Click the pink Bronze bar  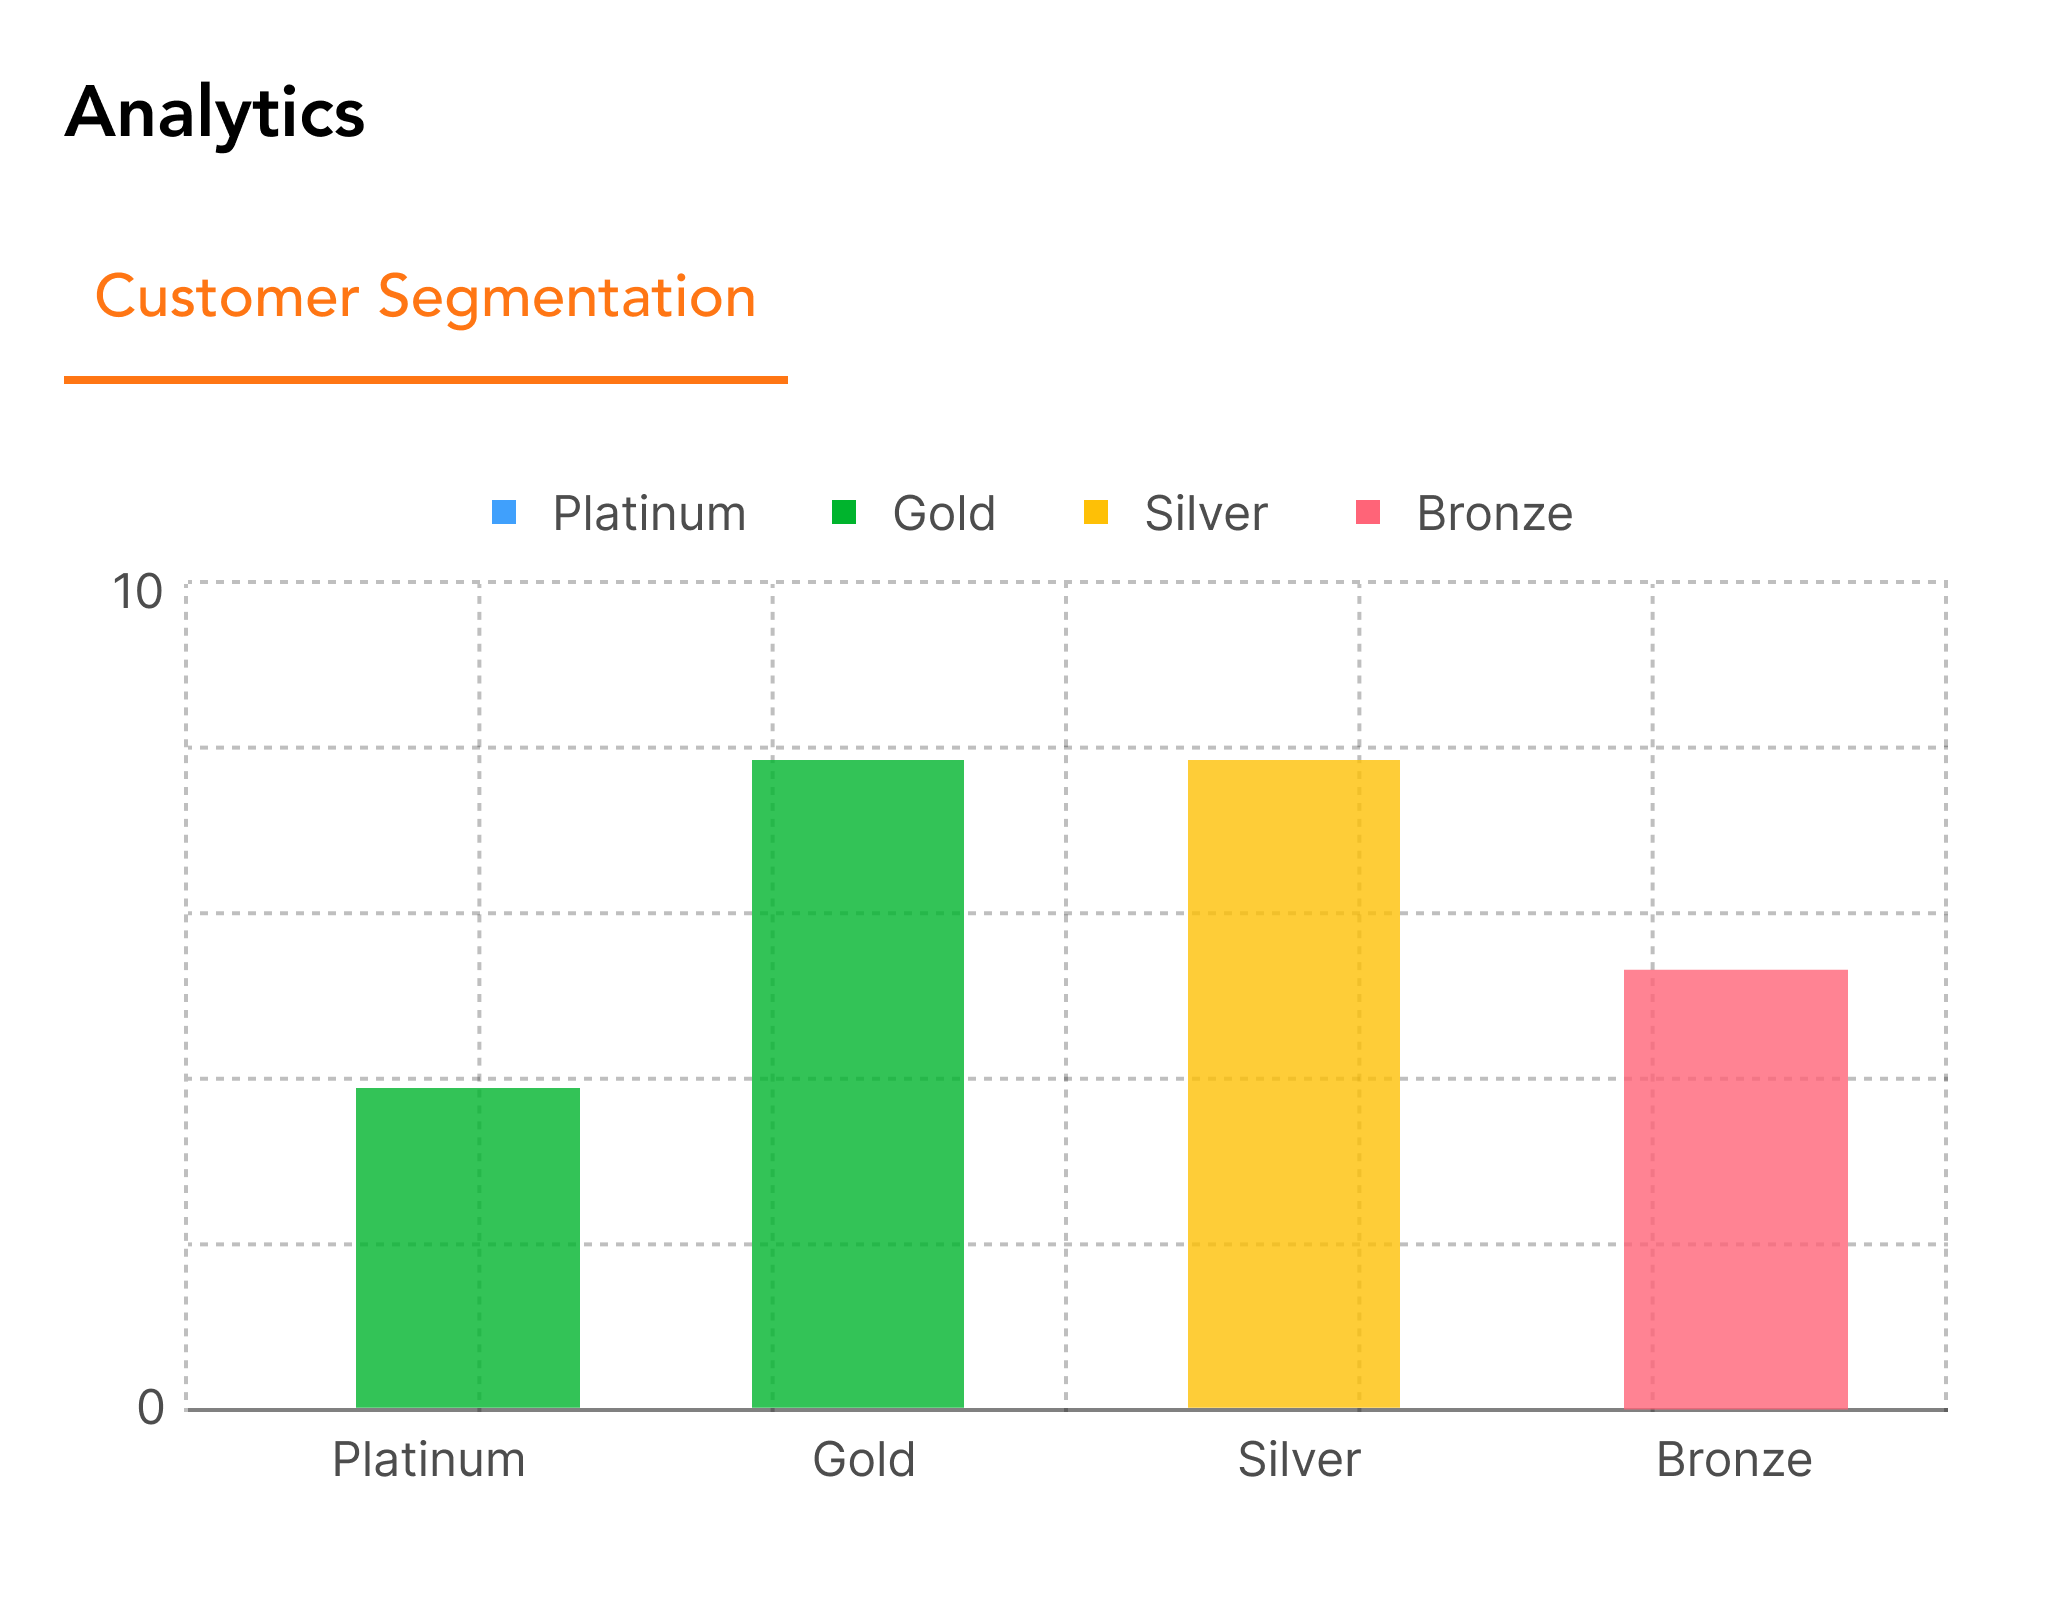pyautogui.click(x=1735, y=1189)
